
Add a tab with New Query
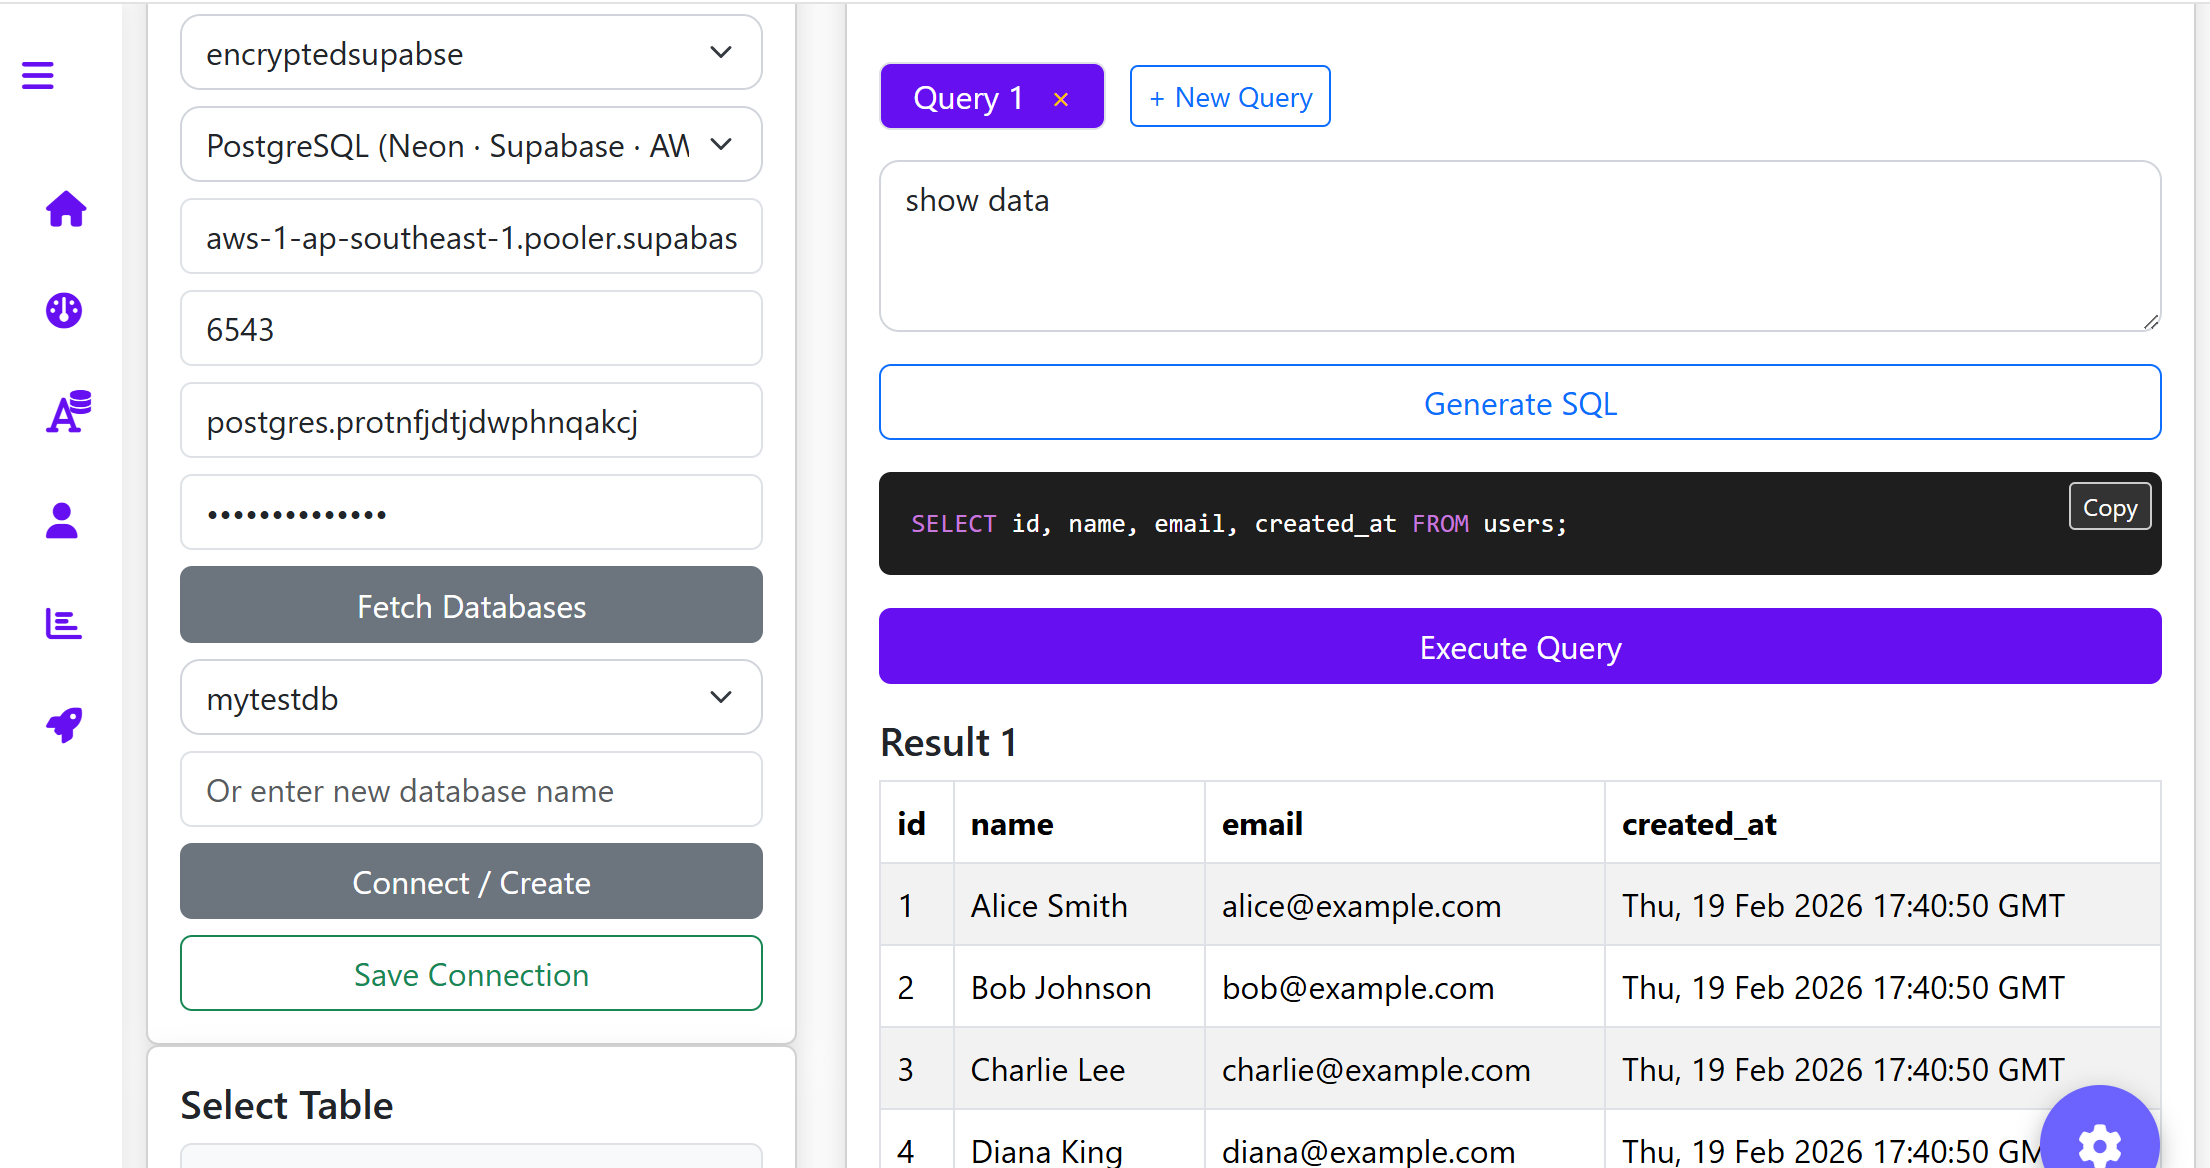point(1229,97)
